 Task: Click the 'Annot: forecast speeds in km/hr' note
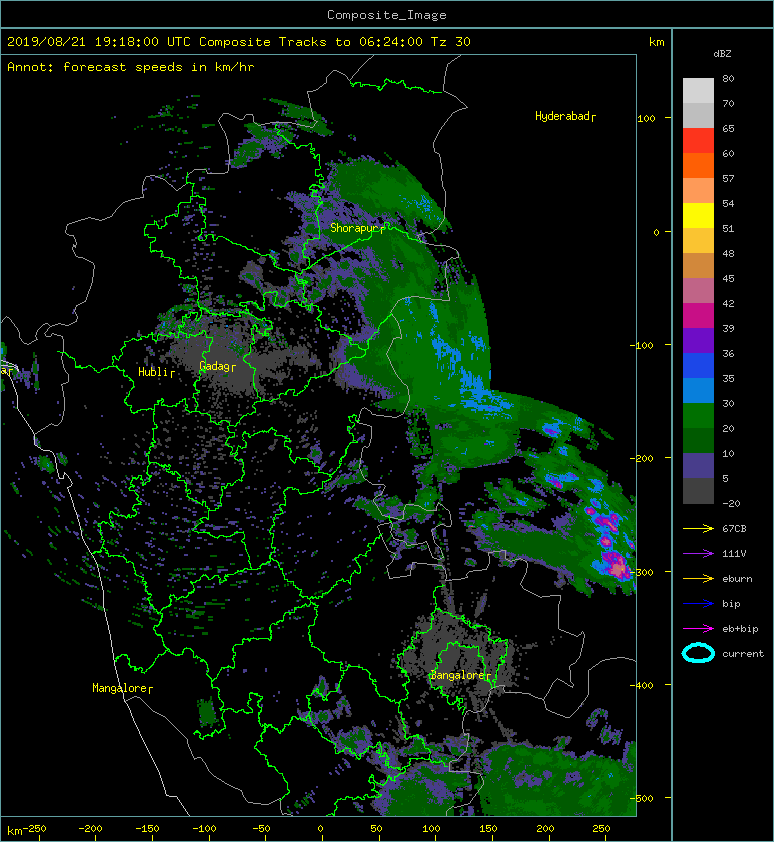pos(131,67)
